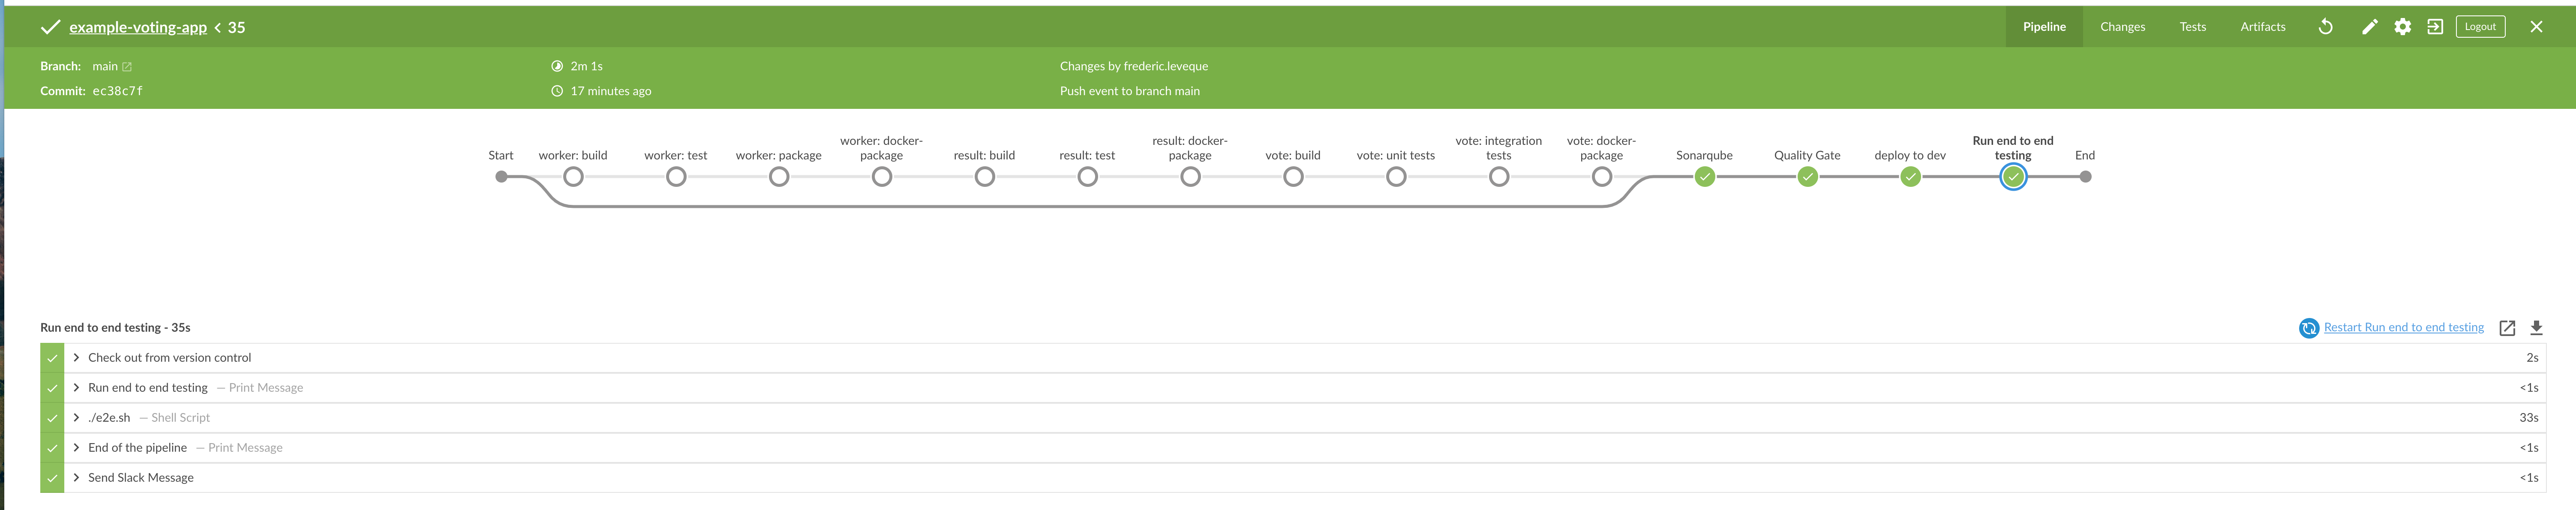2576x510 pixels.
Task: Click the go-to-classic exit icon near Logout
Action: tap(2436, 26)
